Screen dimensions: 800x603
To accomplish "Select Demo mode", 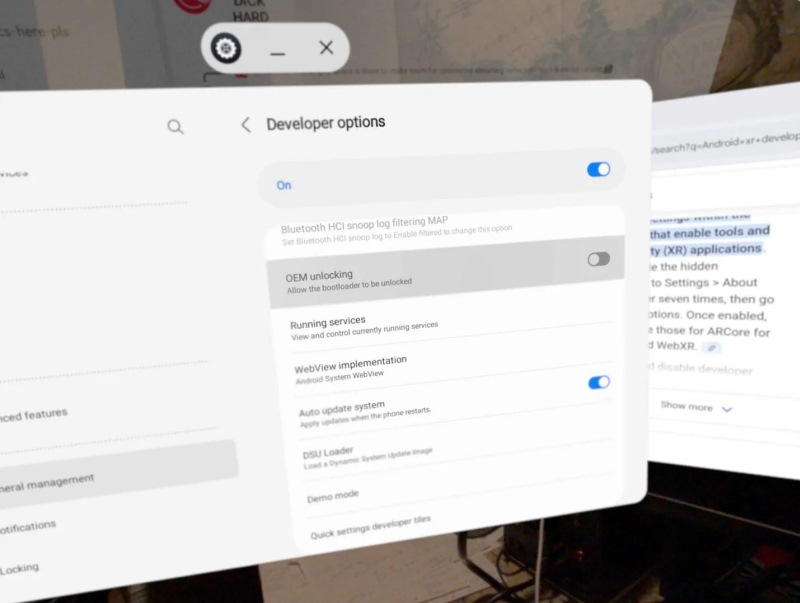I will tap(333, 495).
